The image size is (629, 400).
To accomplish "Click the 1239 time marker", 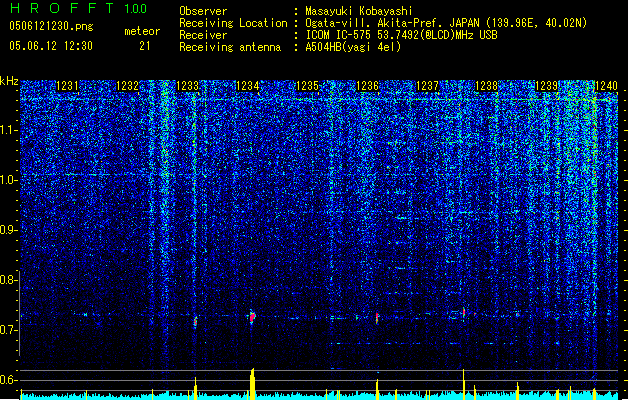I will coord(547,86).
